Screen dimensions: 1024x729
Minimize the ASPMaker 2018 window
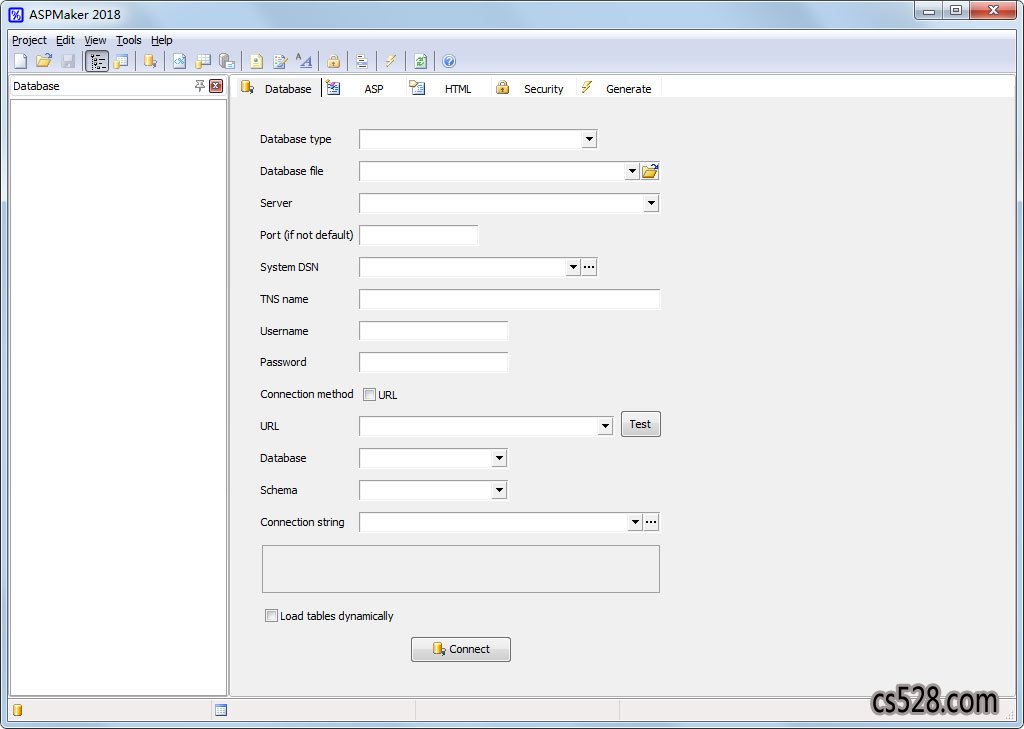tap(929, 11)
